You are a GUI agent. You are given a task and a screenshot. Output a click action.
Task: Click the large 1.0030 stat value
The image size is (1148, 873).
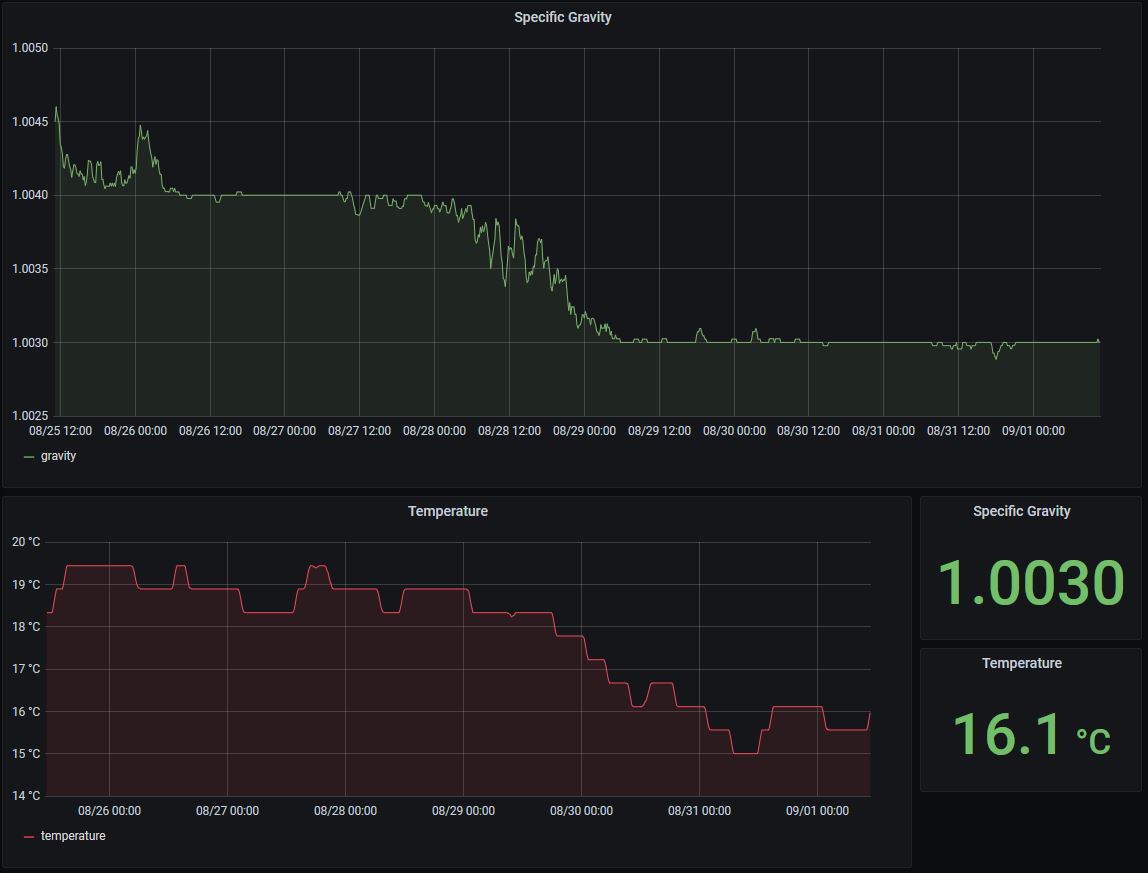pos(1030,583)
